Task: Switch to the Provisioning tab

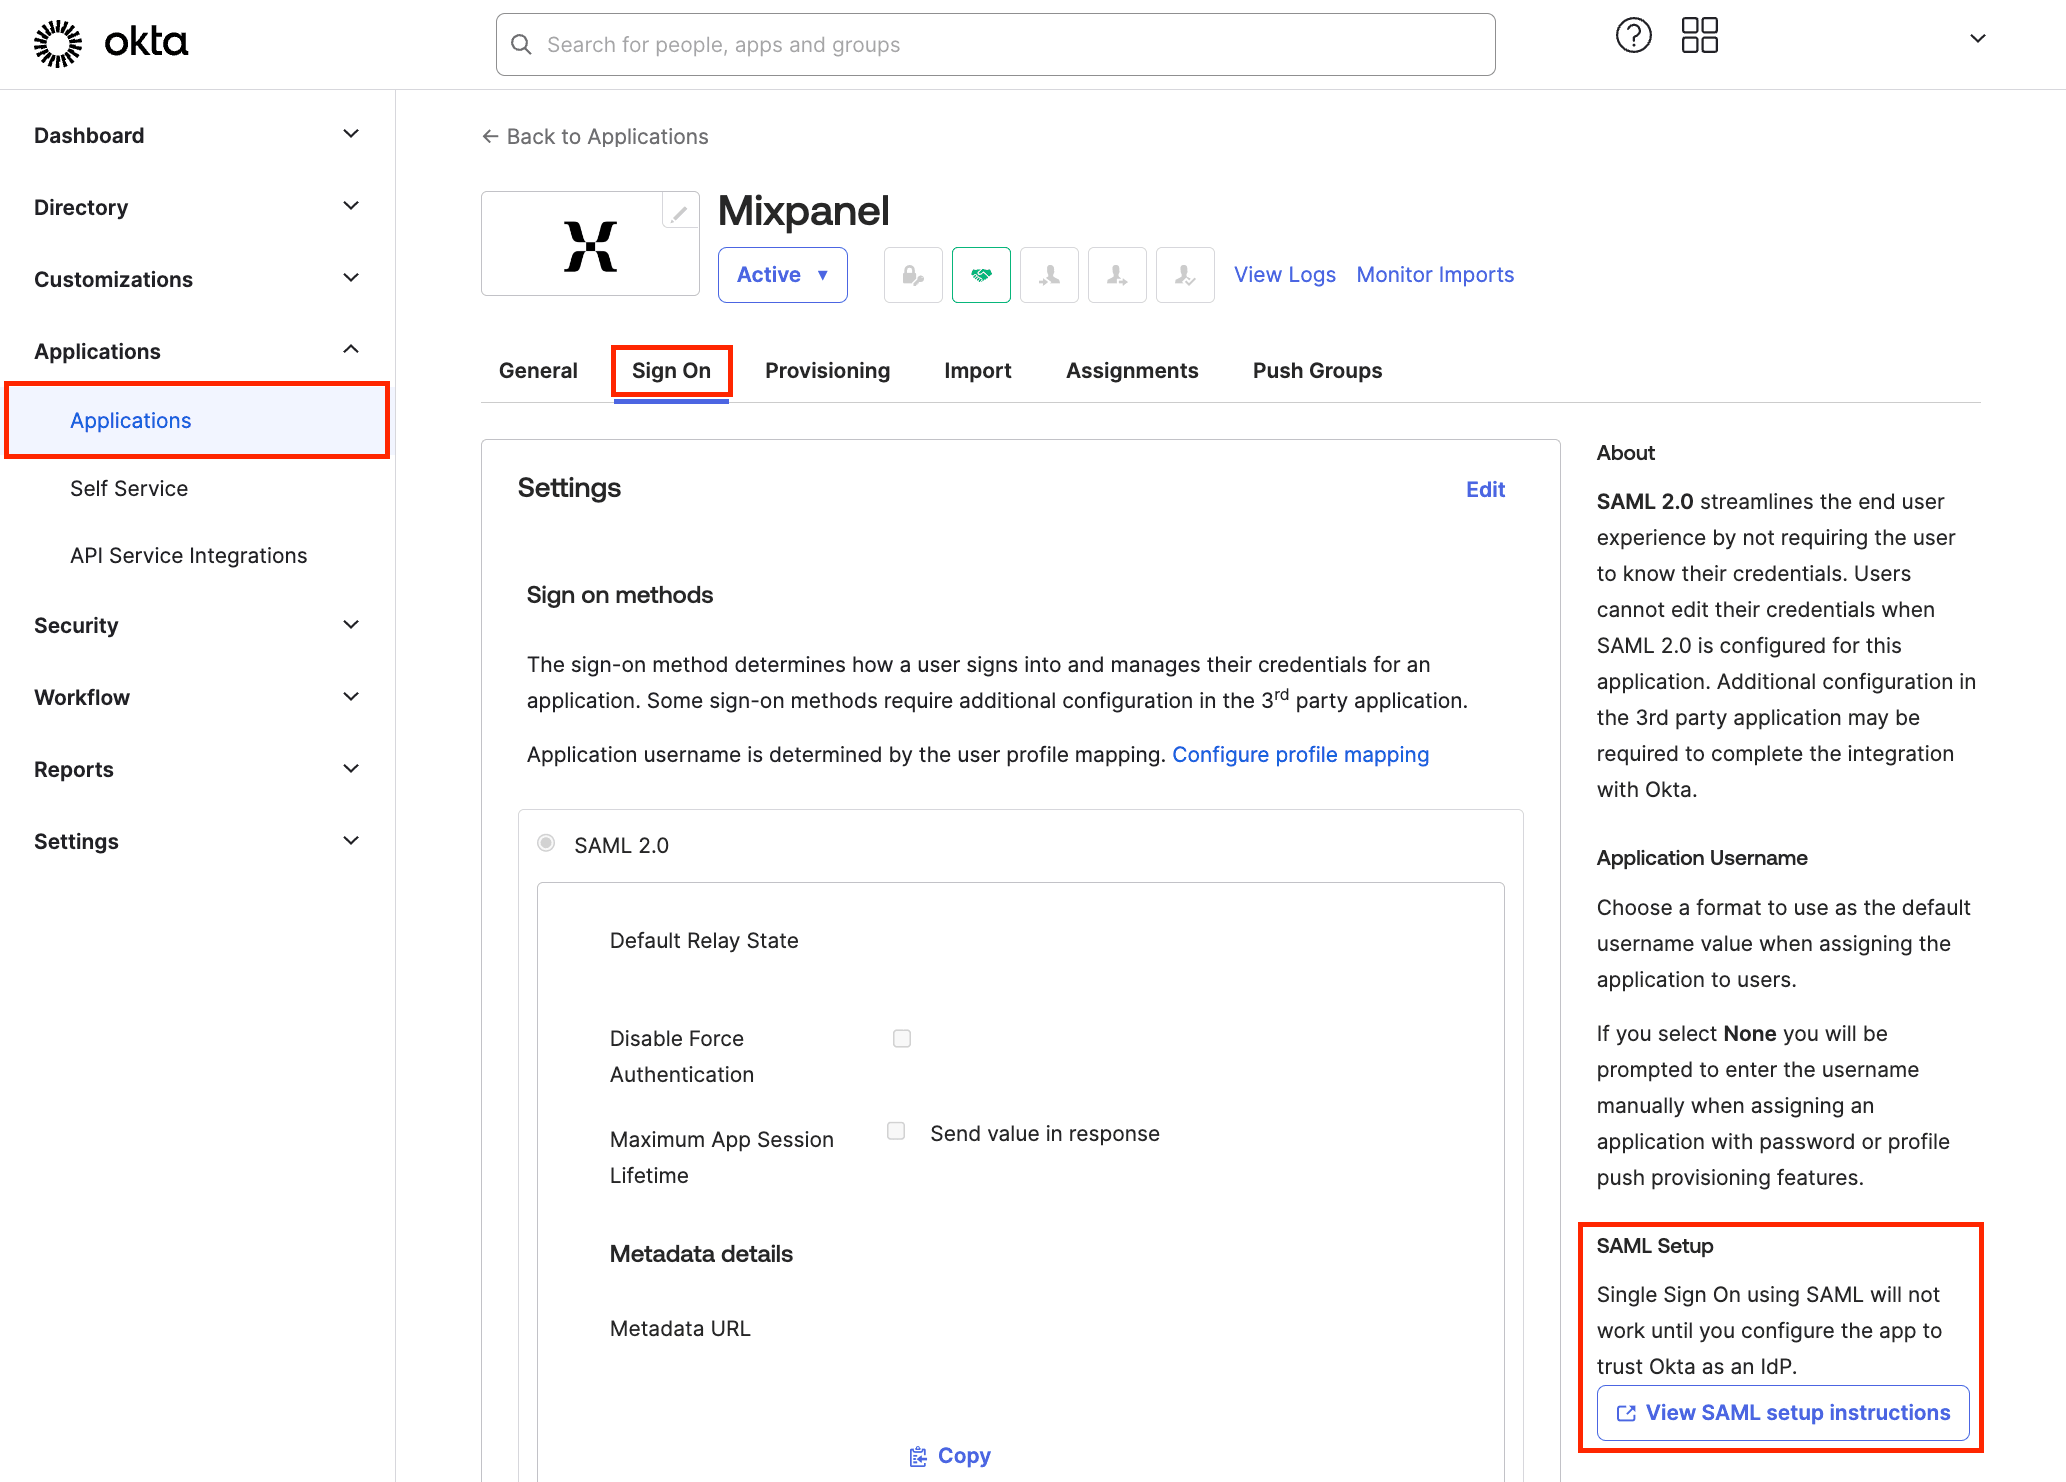Action: (x=827, y=370)
